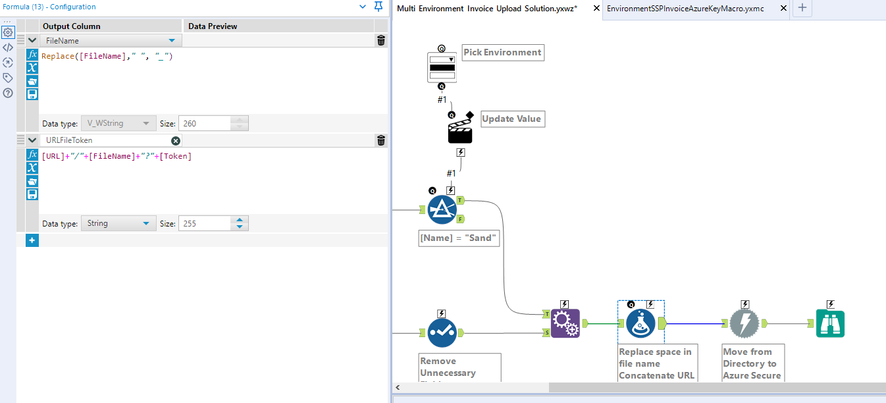886x403 pixels.
Task: Click the drag handle of FileName expression
Action: [20, 40]
